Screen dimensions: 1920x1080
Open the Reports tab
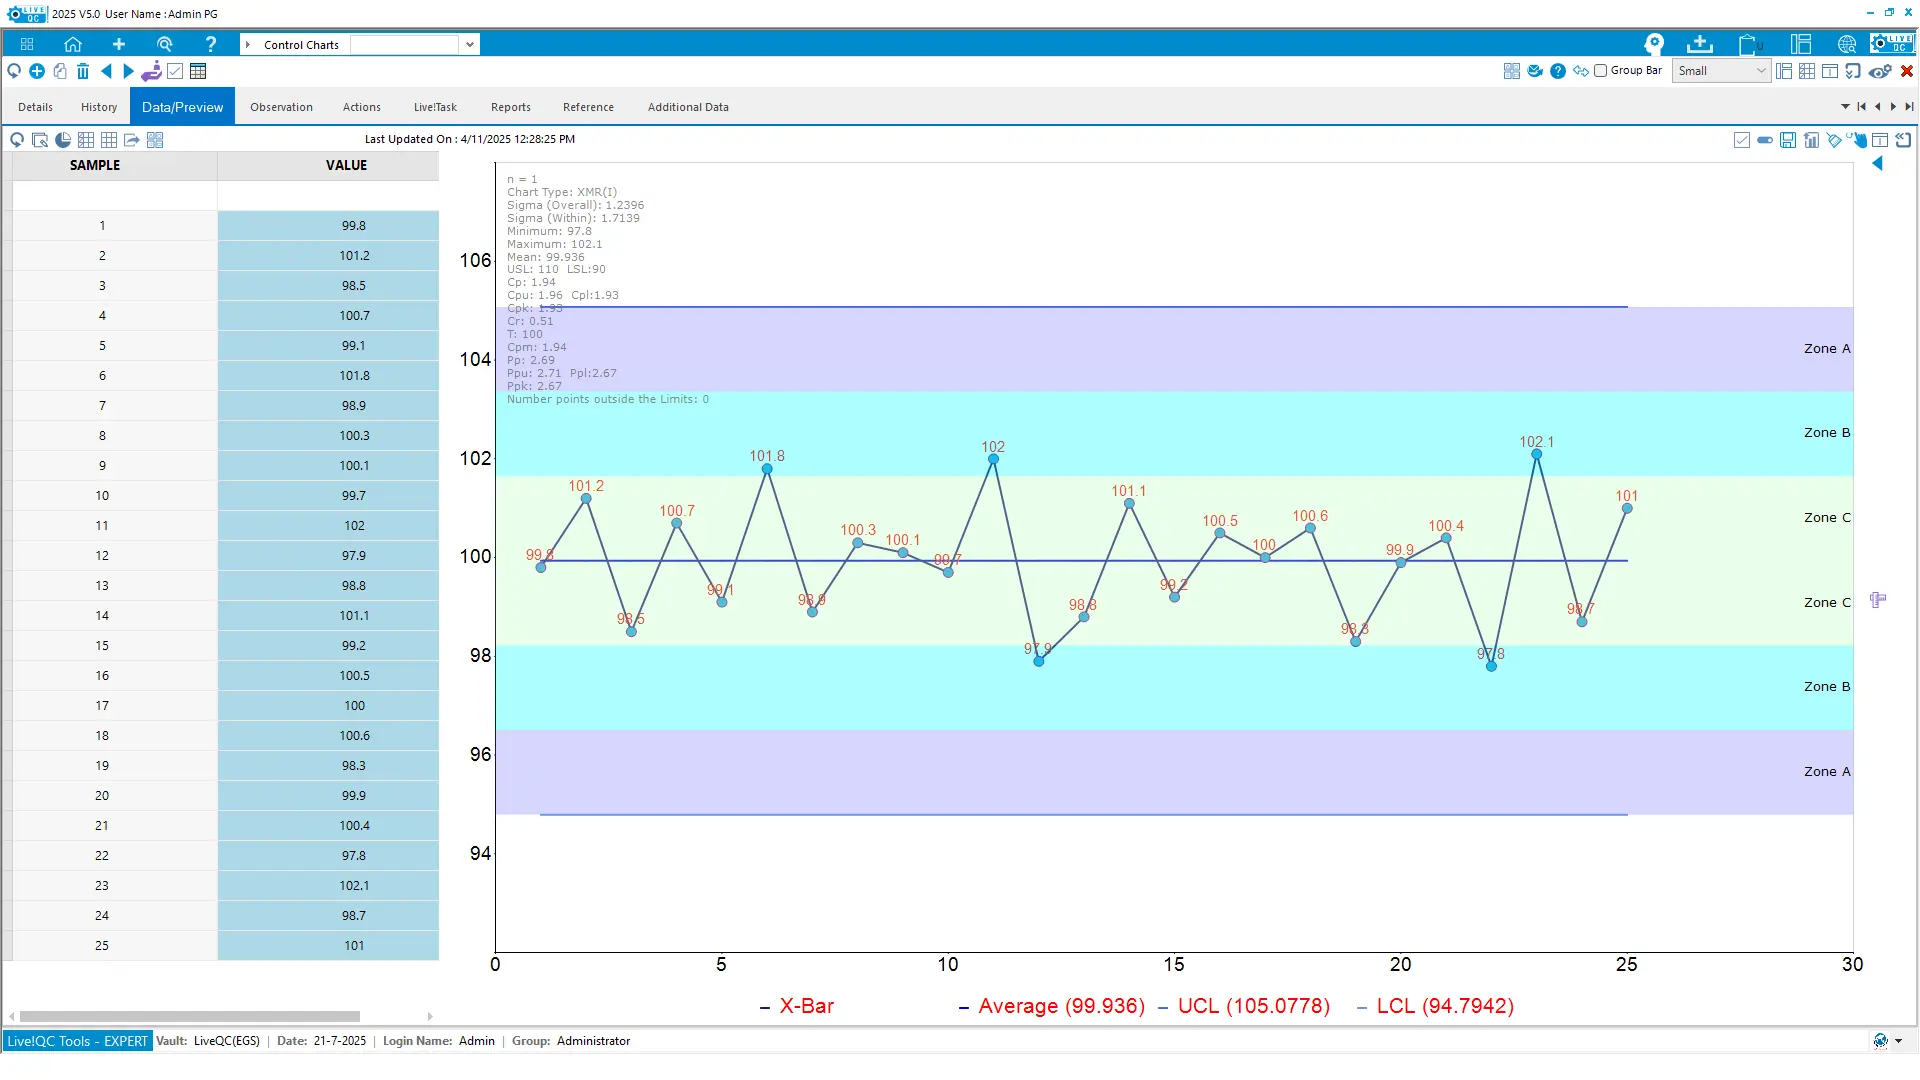(511, 107)
